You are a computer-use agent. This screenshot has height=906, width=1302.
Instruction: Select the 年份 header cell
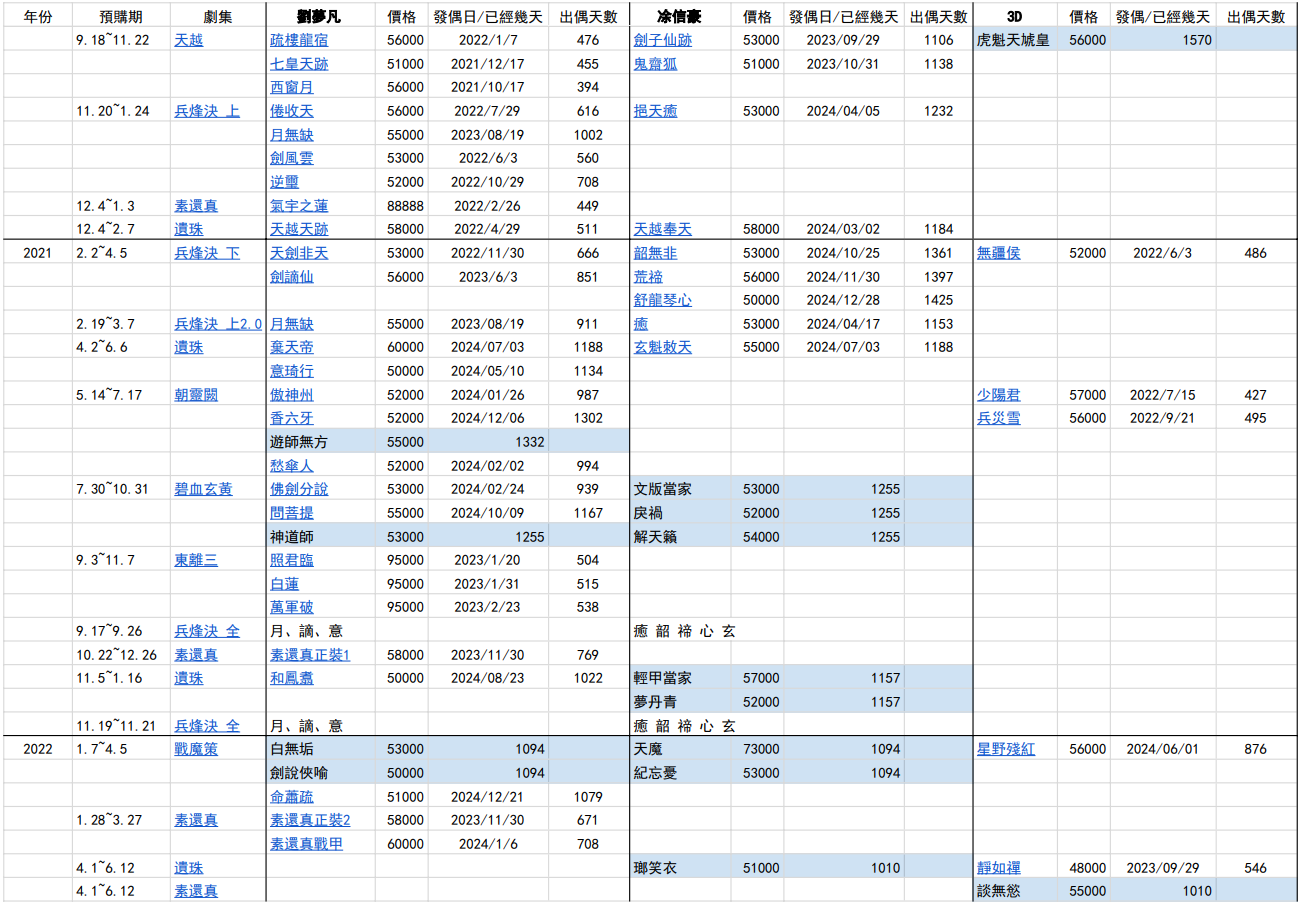37,16
